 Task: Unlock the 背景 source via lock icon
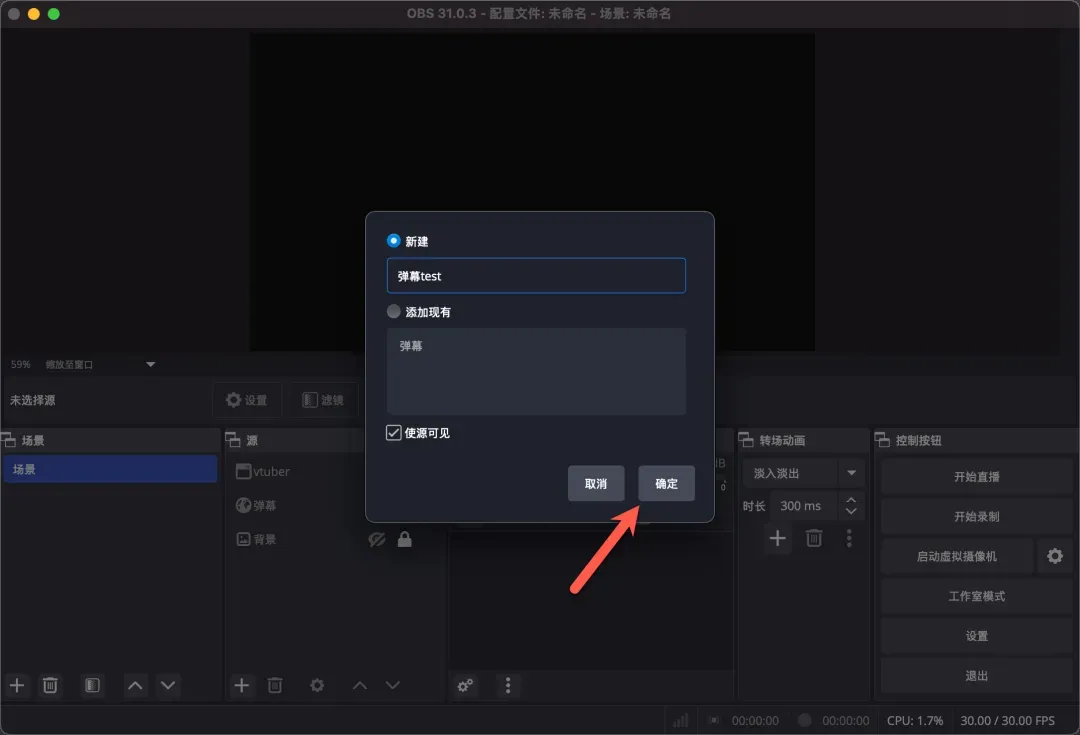pos(404,539)
